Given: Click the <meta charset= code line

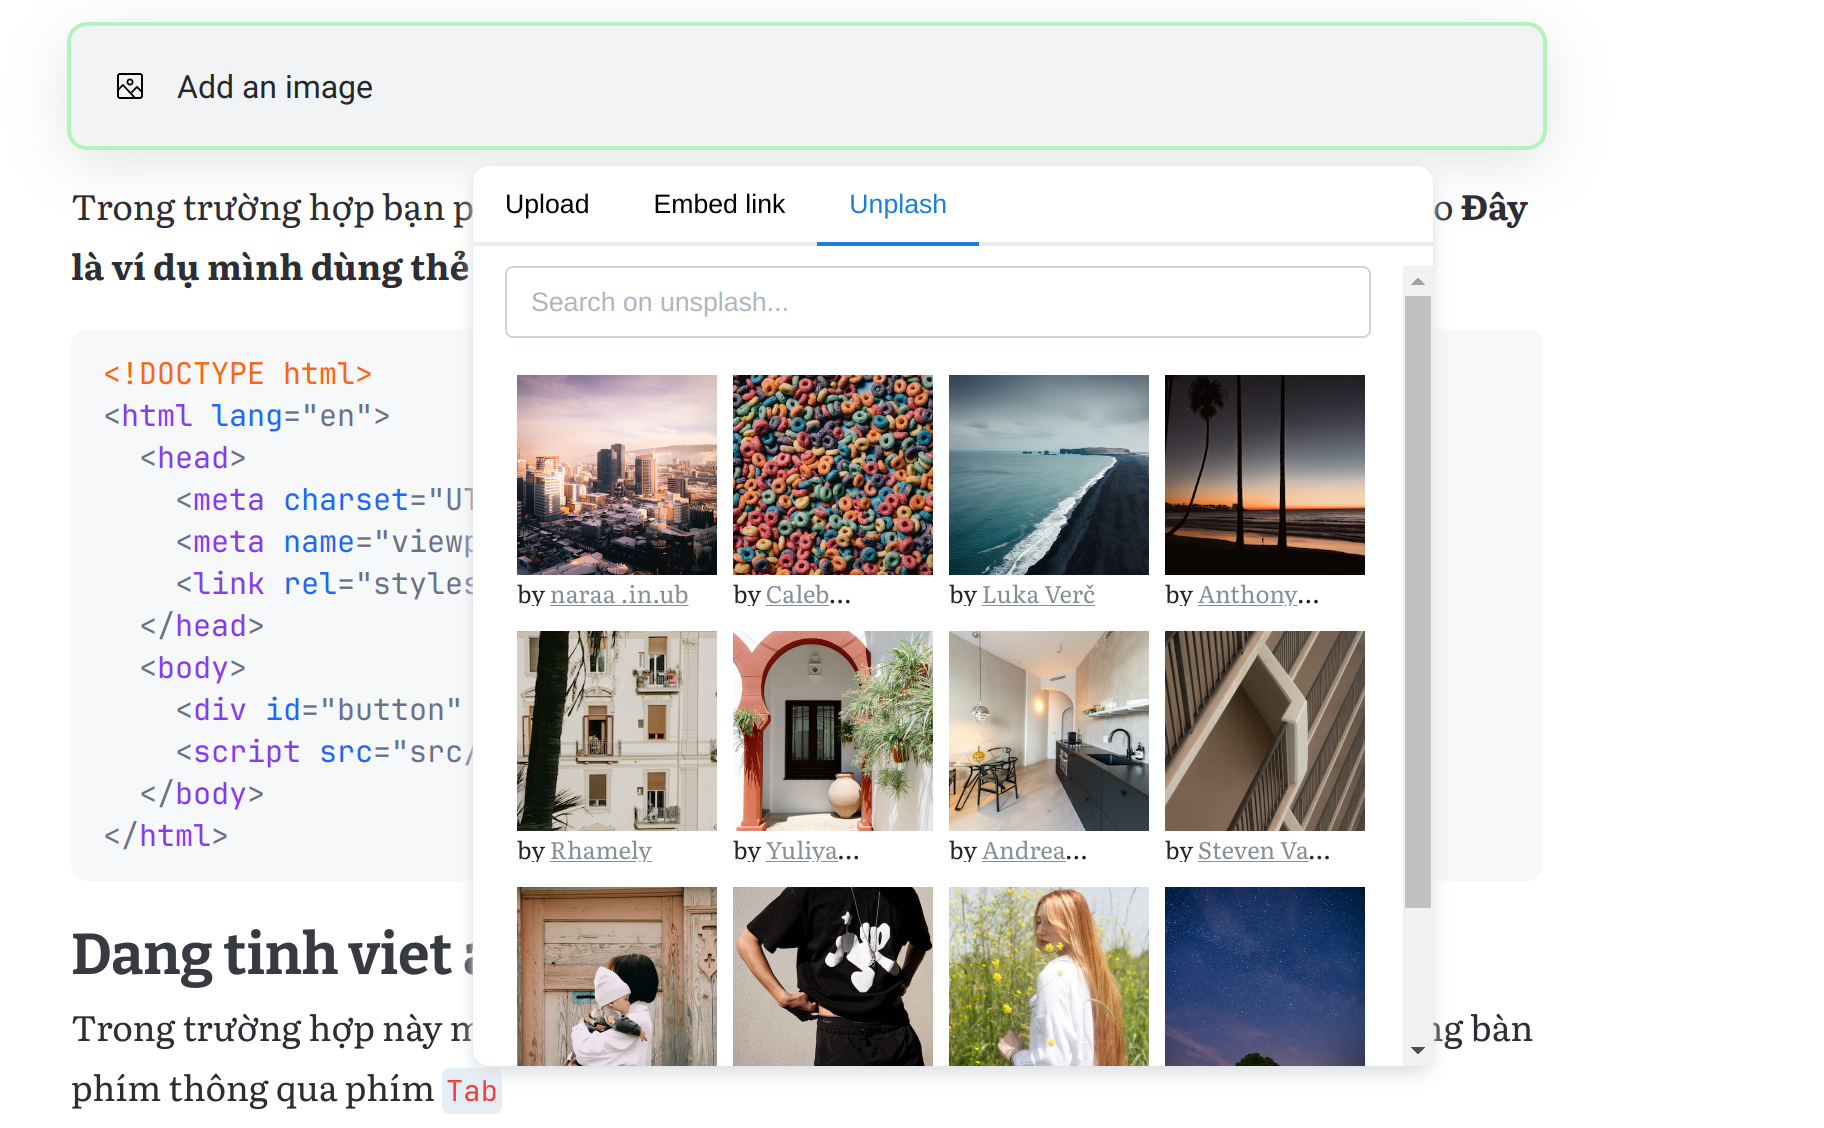Looking at the screenshot, I should click(x=324, y=500).
